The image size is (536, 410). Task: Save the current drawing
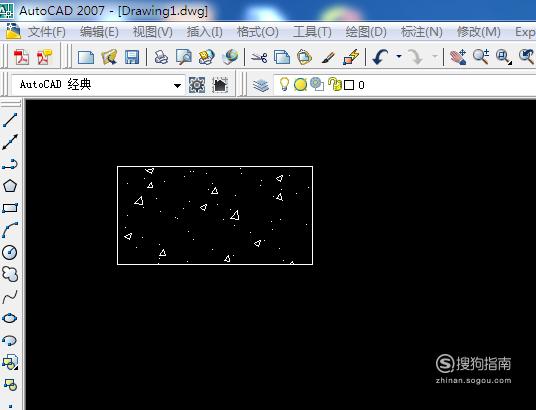pyautogui.click(x=132, y=57)
